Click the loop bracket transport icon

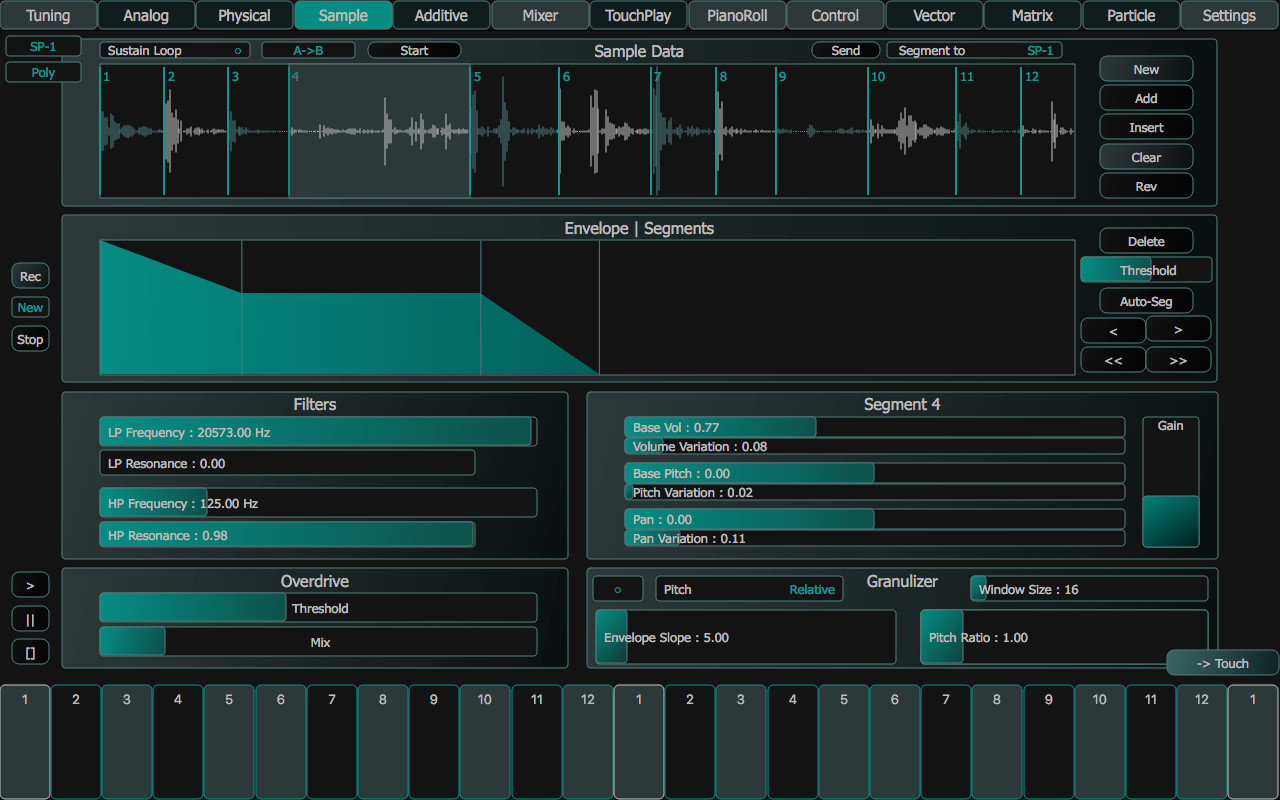pyautogui.click(x=30, y=651)
